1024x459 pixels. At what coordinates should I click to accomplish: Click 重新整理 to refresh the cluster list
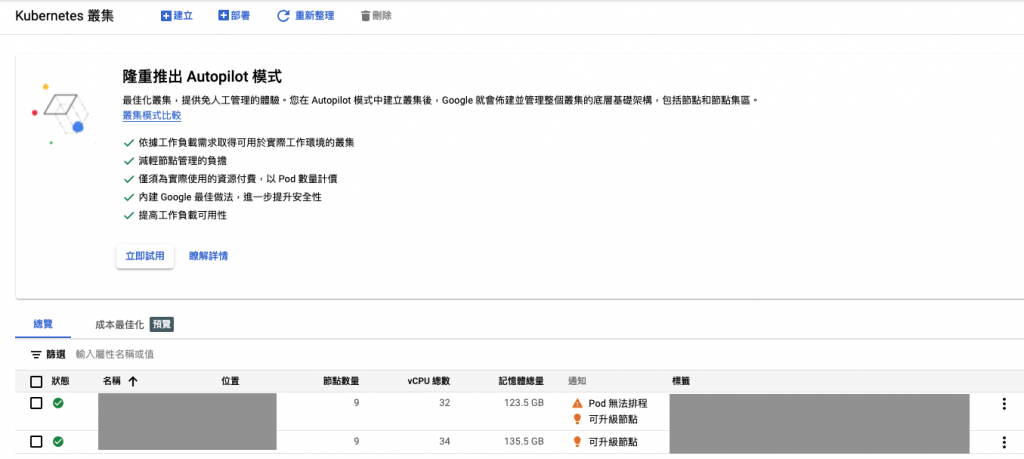click(306, 16)
